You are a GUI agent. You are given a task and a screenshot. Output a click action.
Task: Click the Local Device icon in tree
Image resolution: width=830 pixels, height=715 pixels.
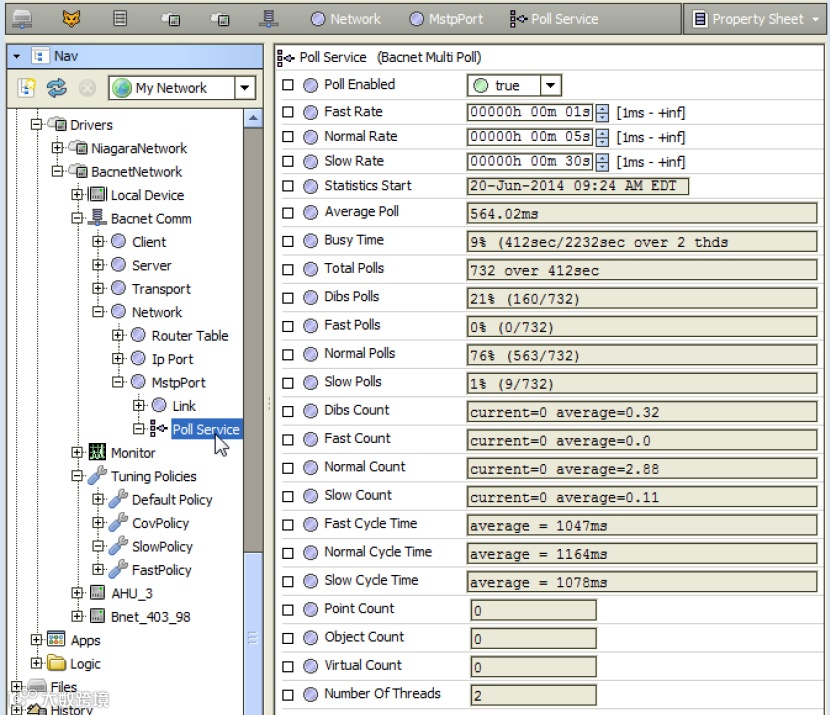click(97, 194)
